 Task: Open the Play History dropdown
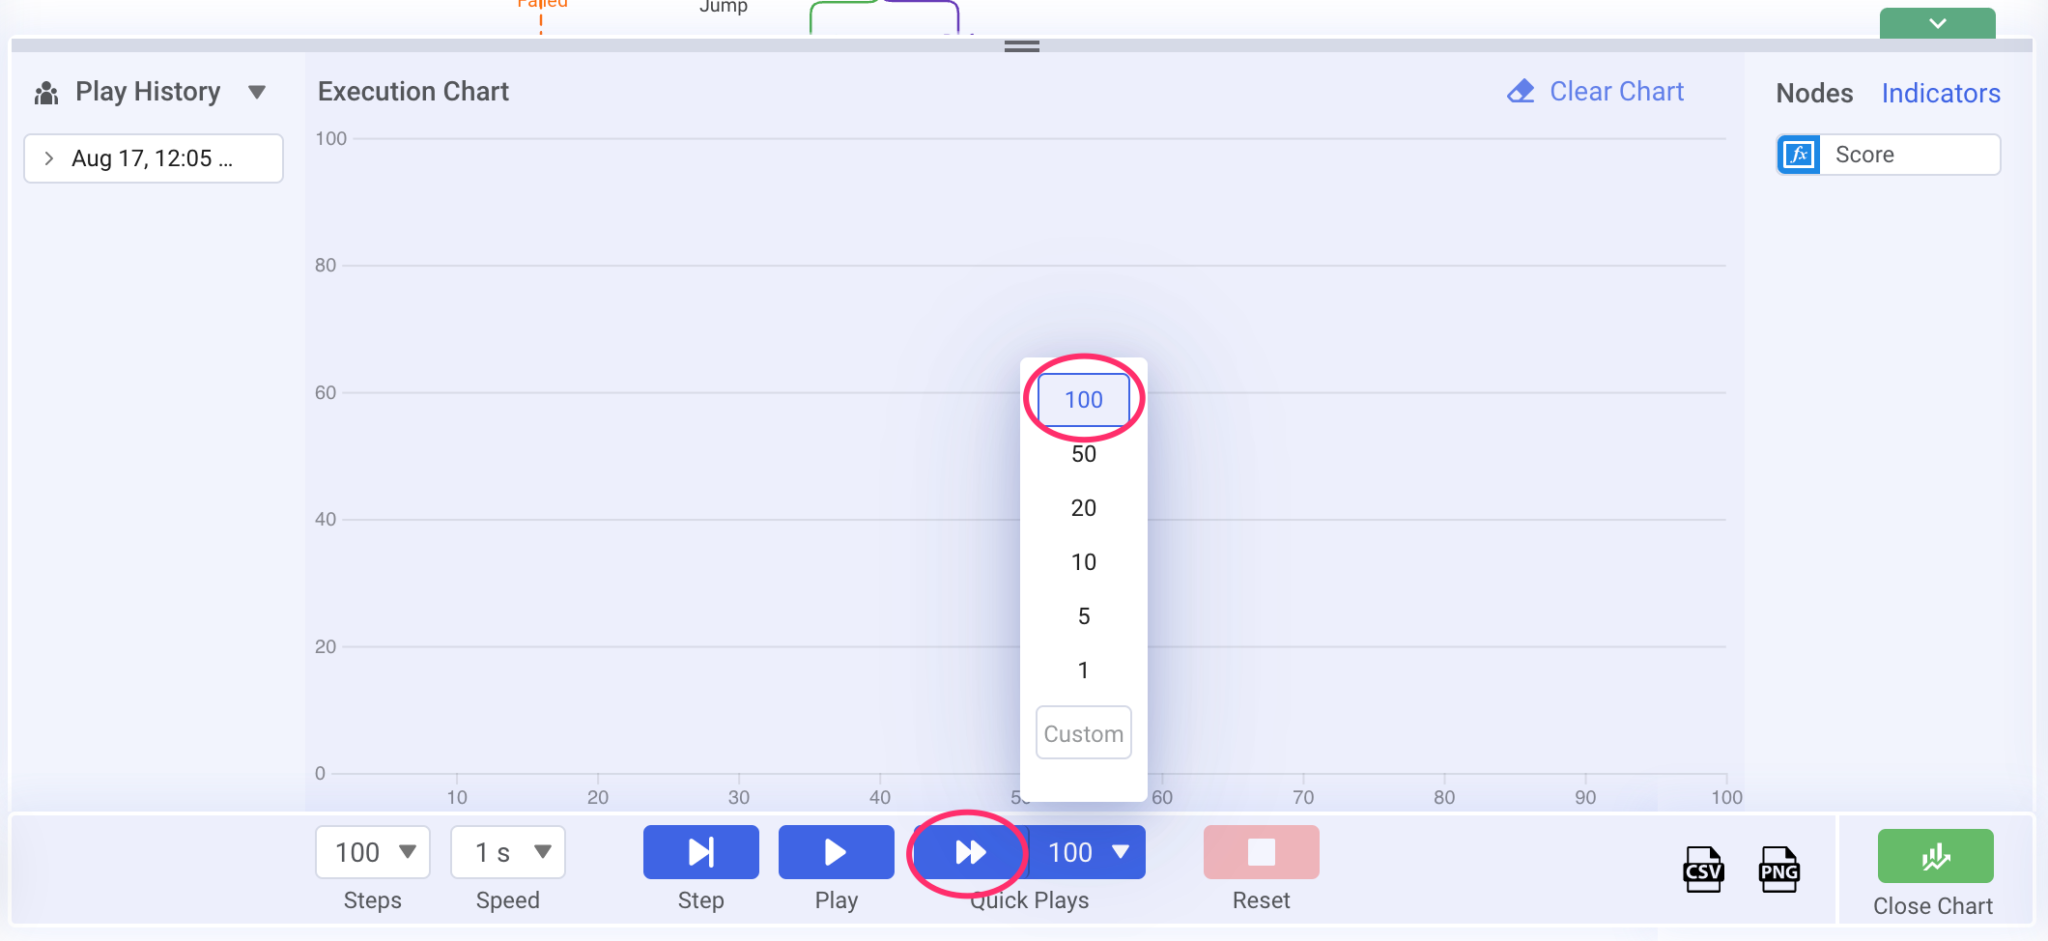click(256, 91)
